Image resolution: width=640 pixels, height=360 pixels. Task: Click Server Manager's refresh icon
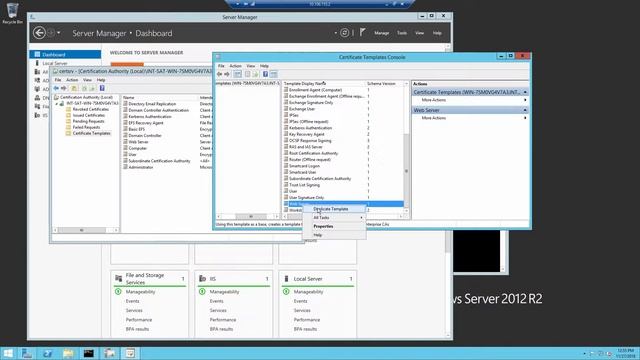click(344, 33)
